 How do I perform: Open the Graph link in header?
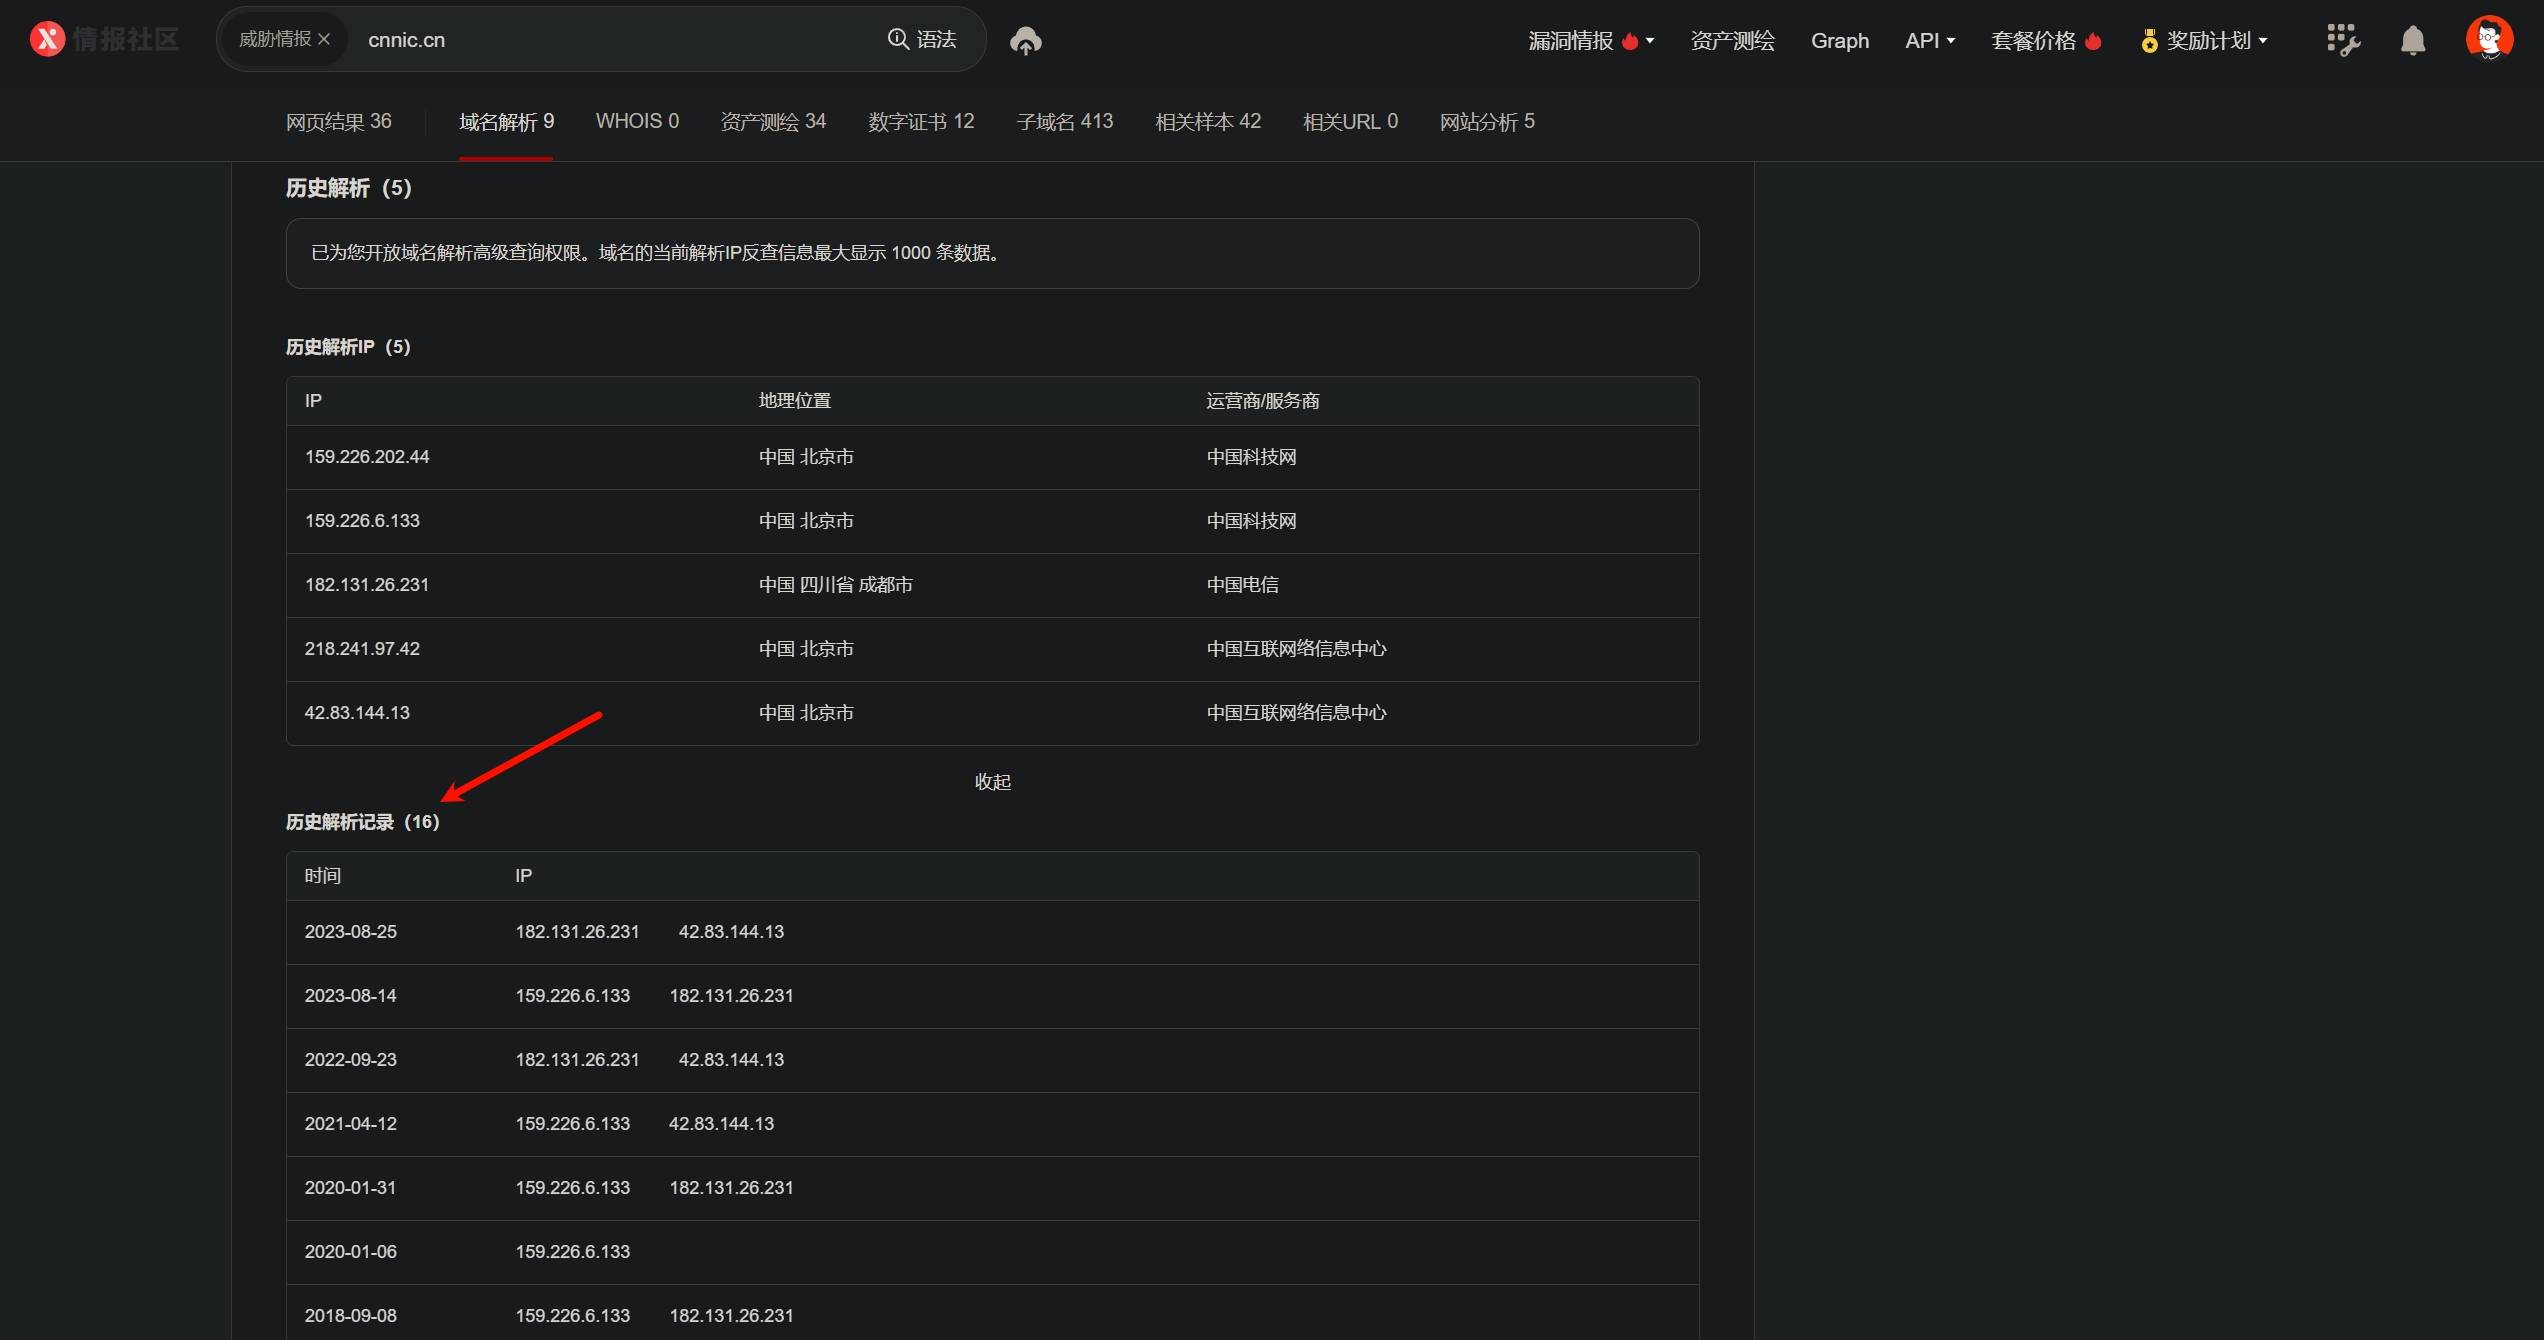tap(1839, 40)
